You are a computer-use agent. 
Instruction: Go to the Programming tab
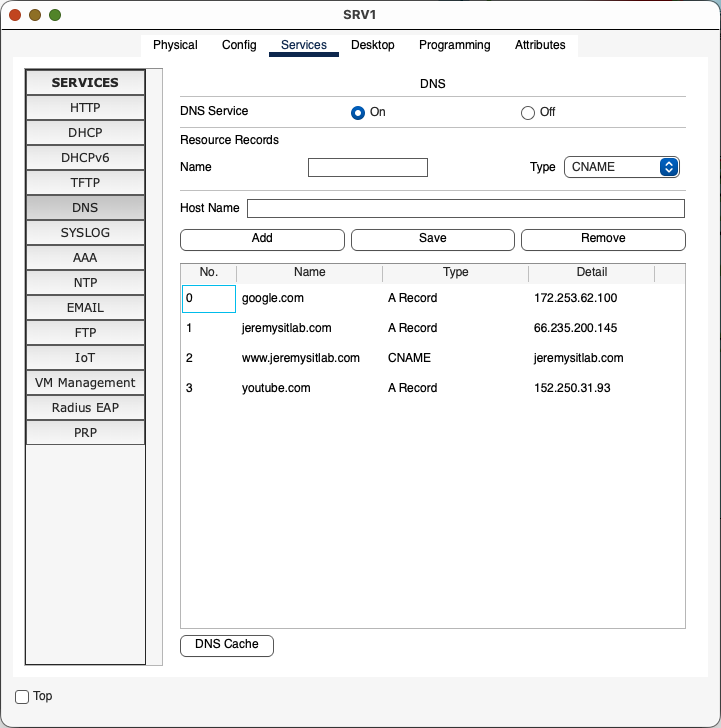coord(454,45)
